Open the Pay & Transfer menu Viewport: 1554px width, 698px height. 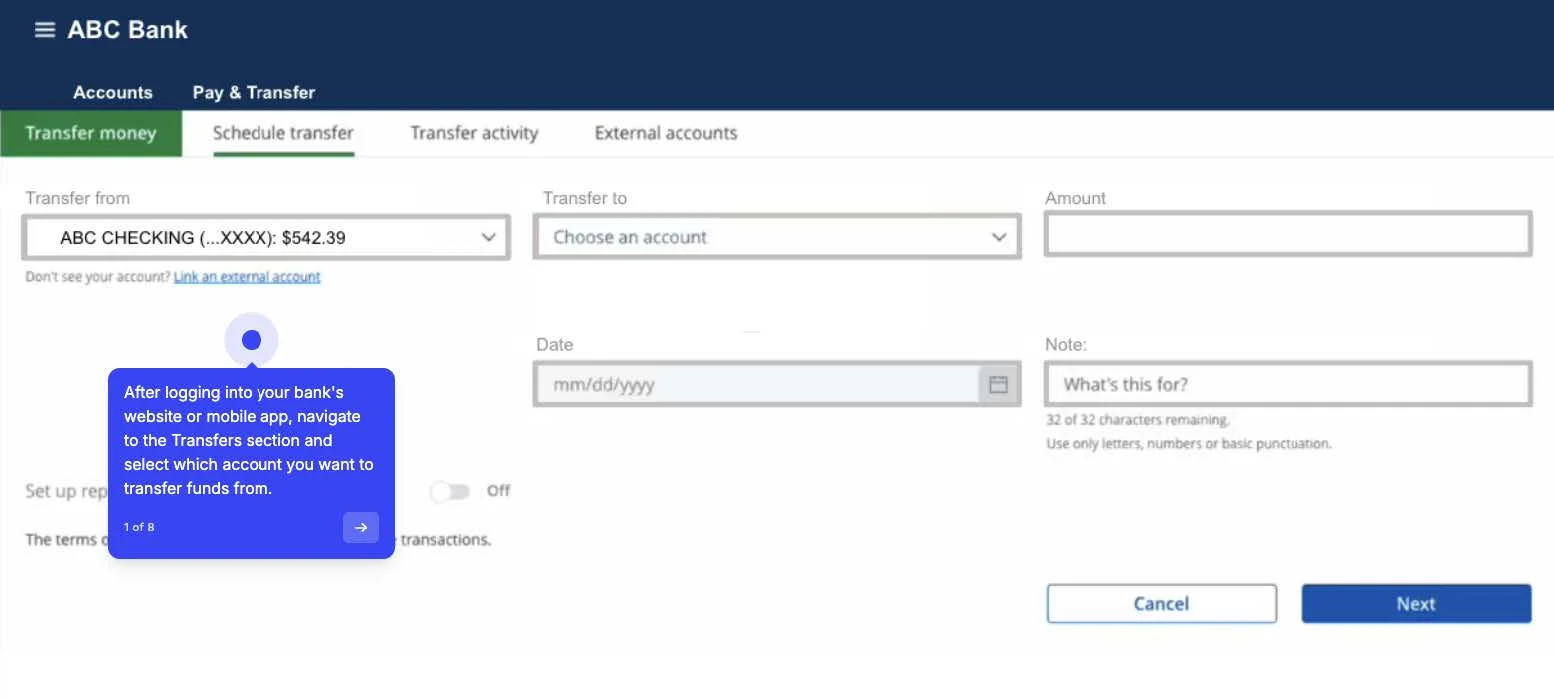click(254, 92)
